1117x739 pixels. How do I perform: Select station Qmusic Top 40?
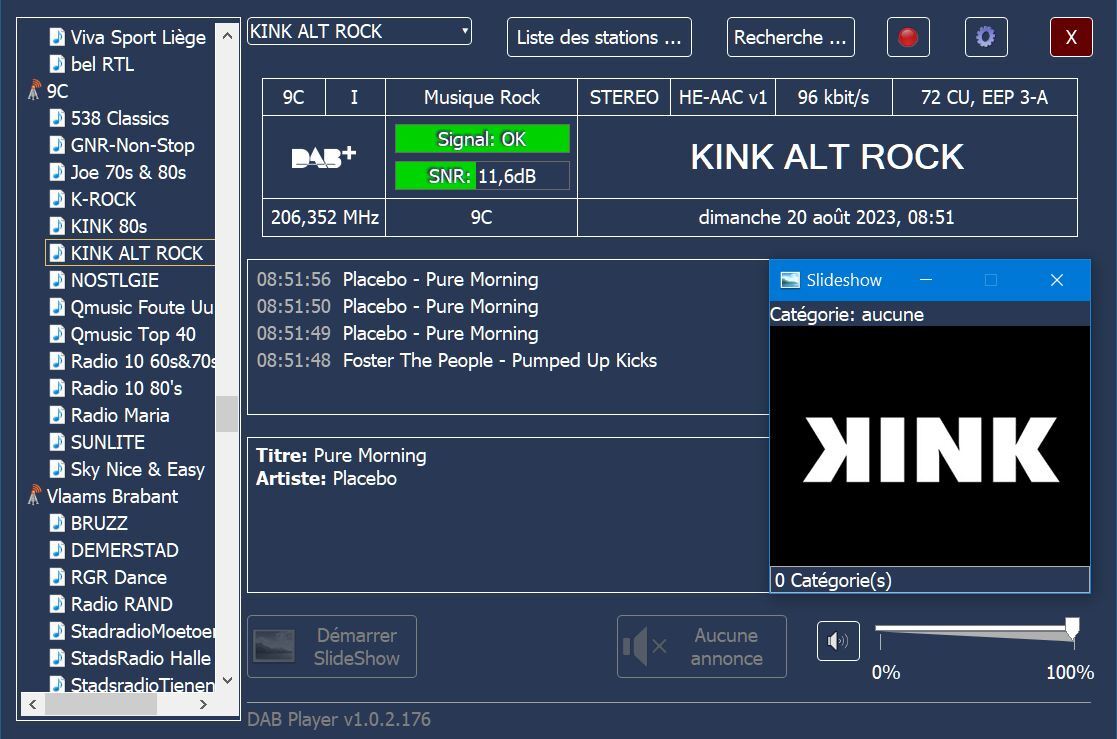133,334
